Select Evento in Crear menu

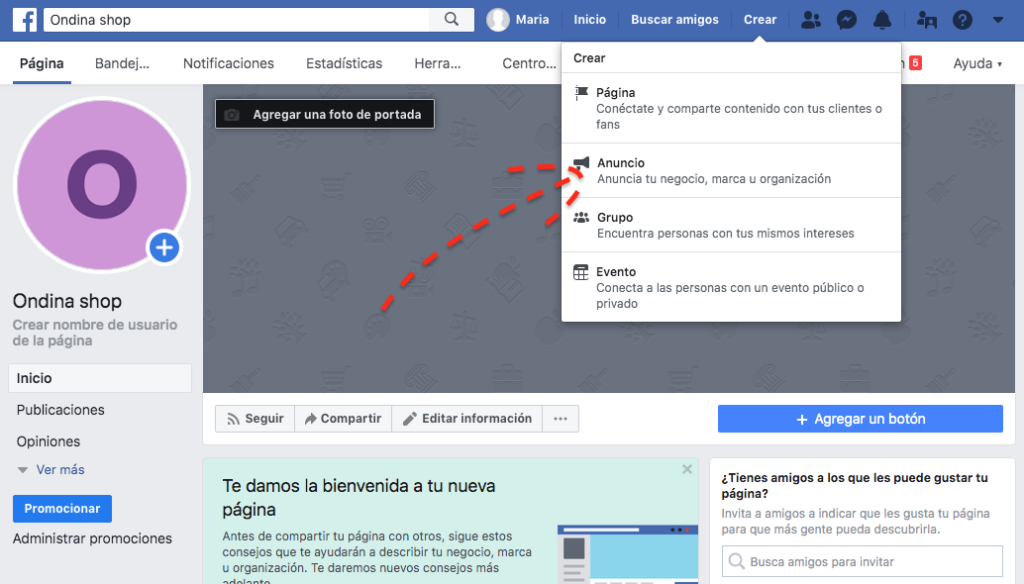coord(731,287)
